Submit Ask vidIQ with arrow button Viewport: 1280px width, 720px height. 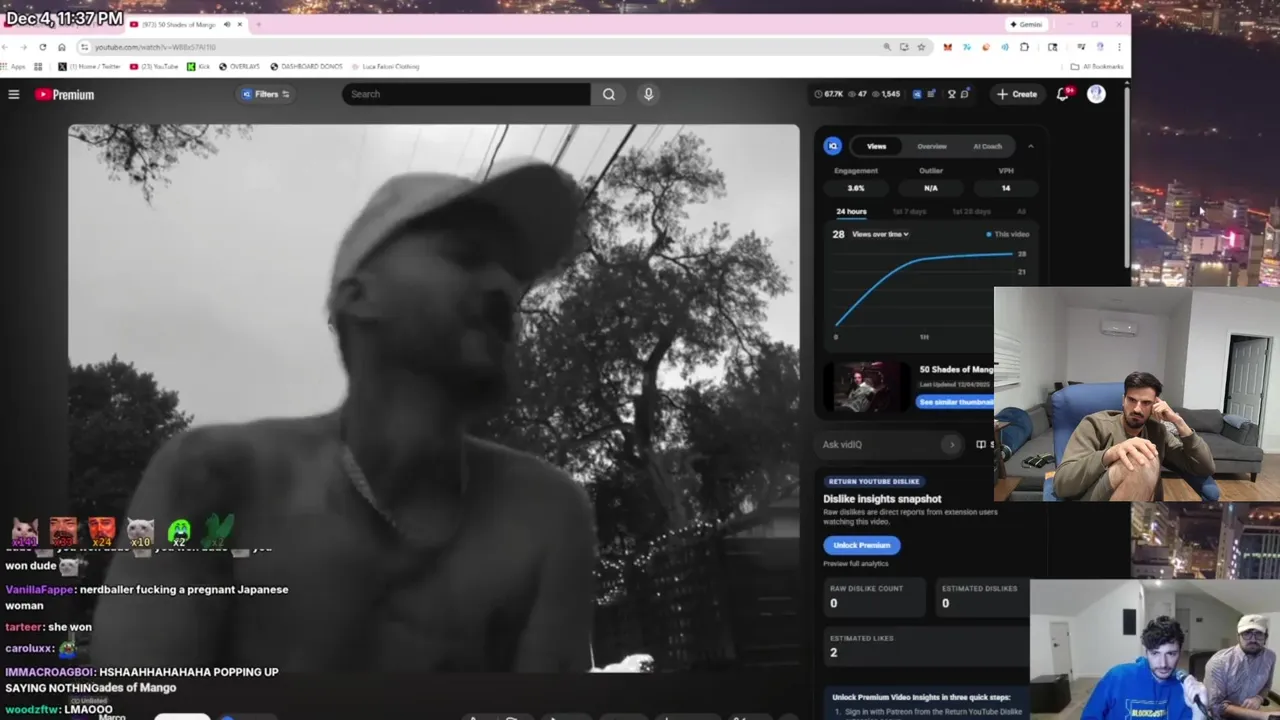(x=951, y=444)
